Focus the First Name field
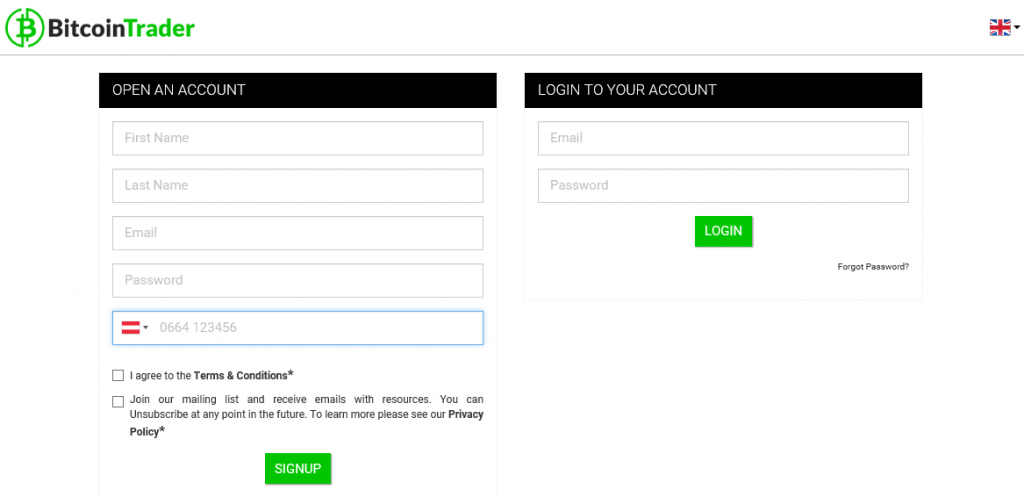The width and height of the screenshot is (1024, 497). point(298,138)
